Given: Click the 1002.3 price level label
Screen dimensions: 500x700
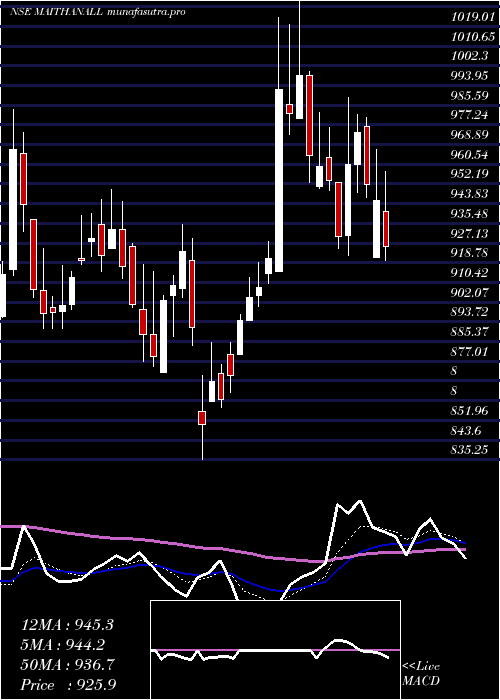Looking at the screenshot, I should coord(470,56).
